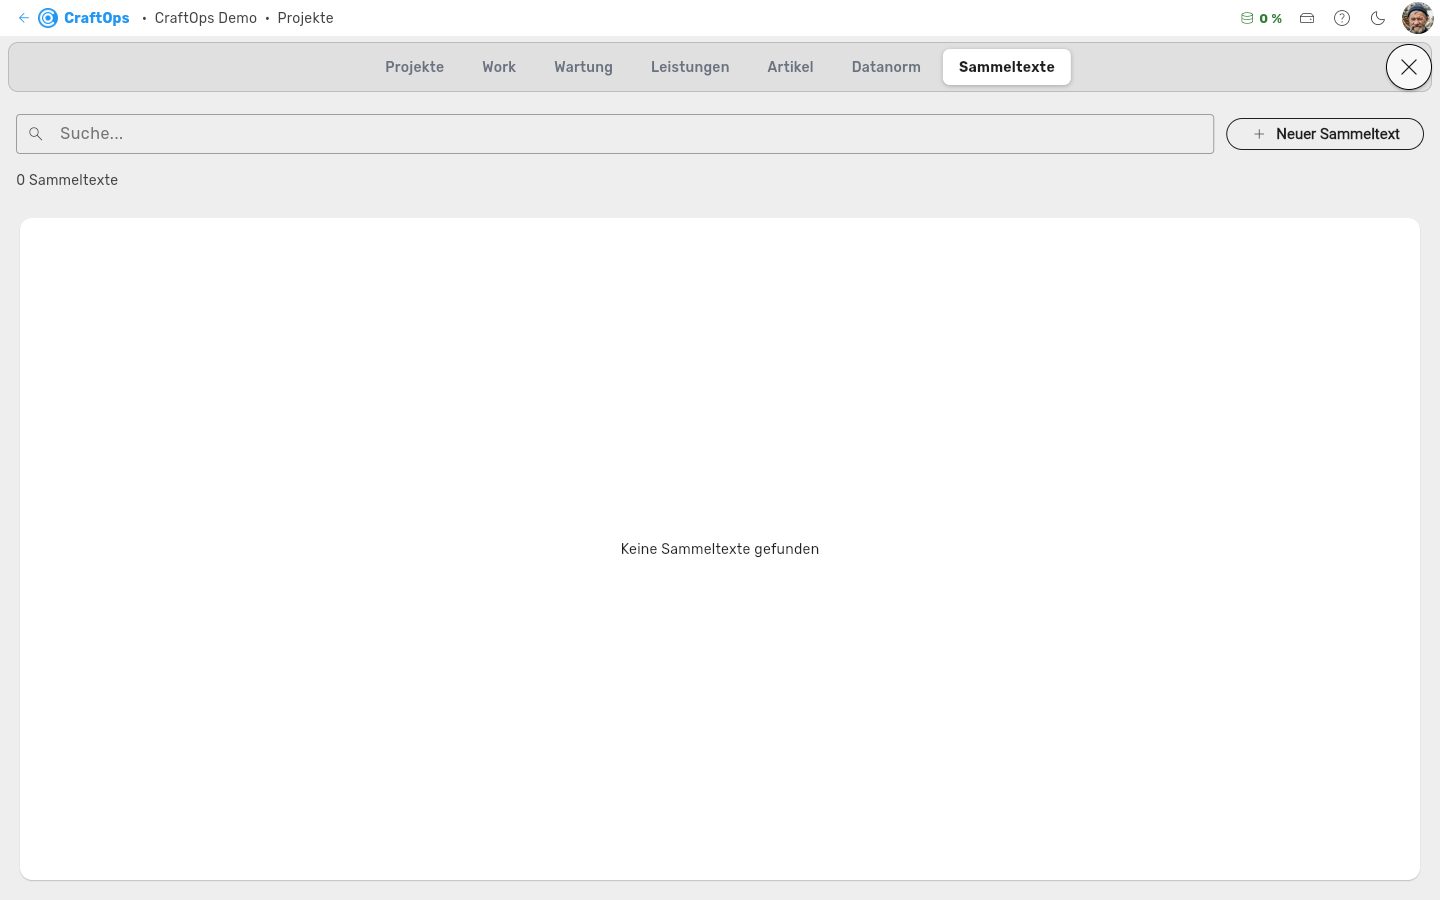Image resolution: width=1440 pixels, height=900 pixels.
Task: Switch to the Projekte tab
Action: point(414,67)
